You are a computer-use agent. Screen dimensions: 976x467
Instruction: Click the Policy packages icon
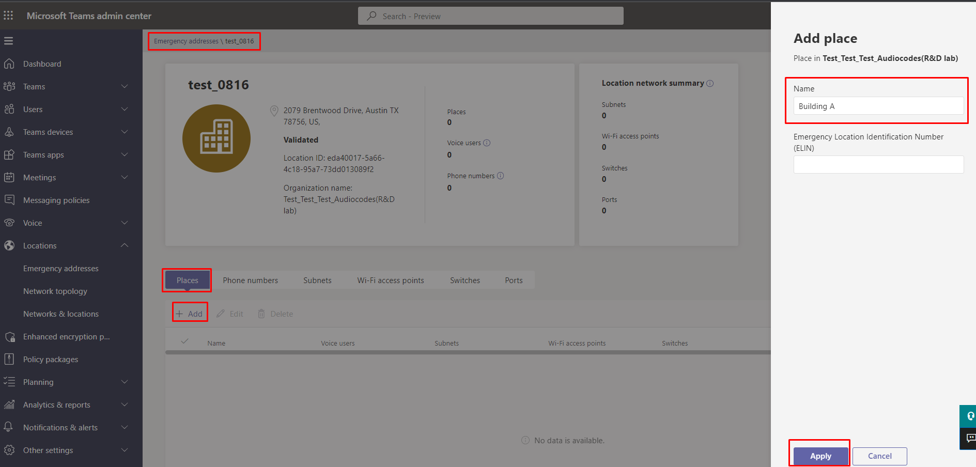tap(9, 359)
